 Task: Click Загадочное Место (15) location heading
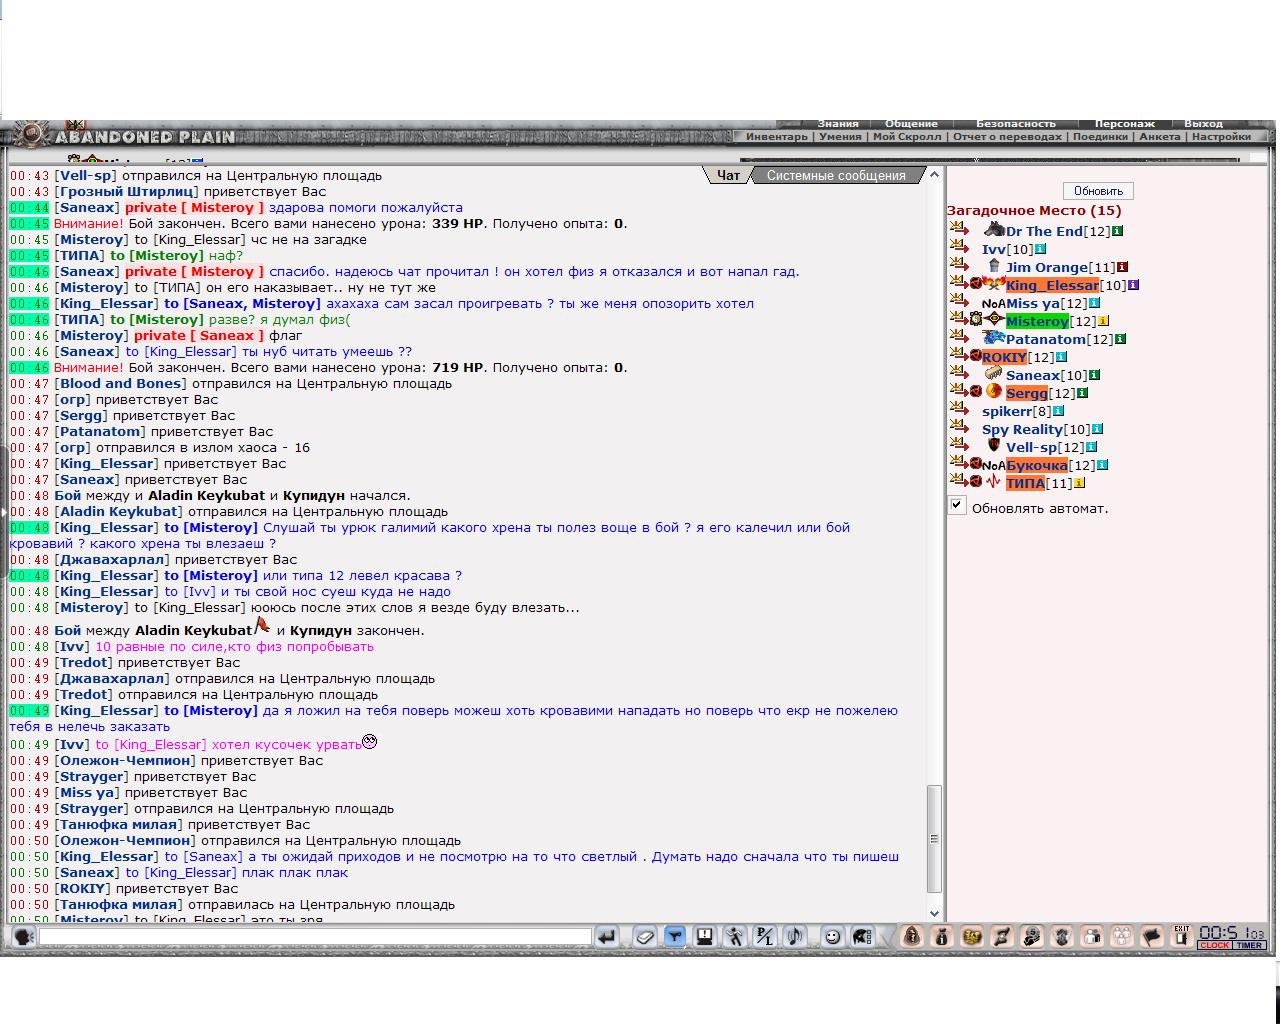(x=1034, y=210)
